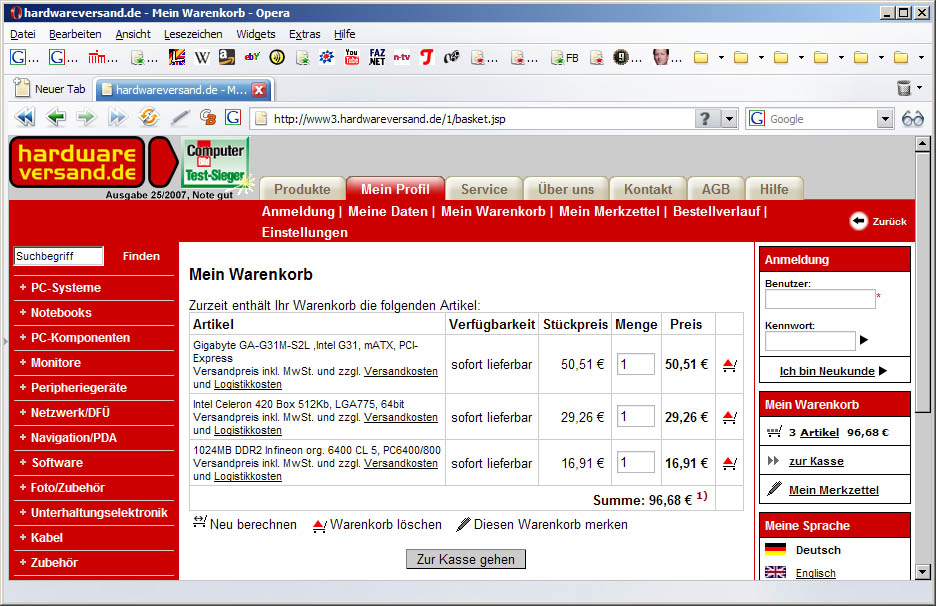The image size is (936, 606).
Task: Open the red T bookmark icon
Action: (x=426, y=57)
